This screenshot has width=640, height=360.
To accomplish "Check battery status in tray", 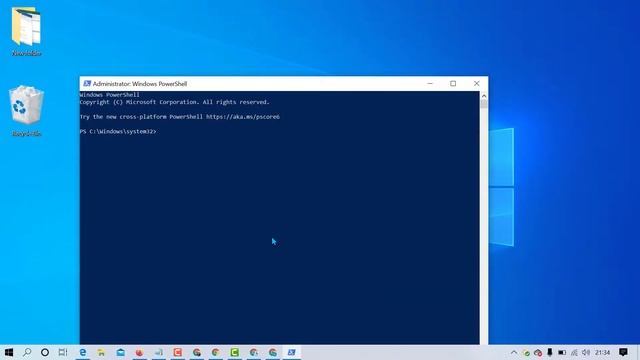I will click(x=562, y=352).
